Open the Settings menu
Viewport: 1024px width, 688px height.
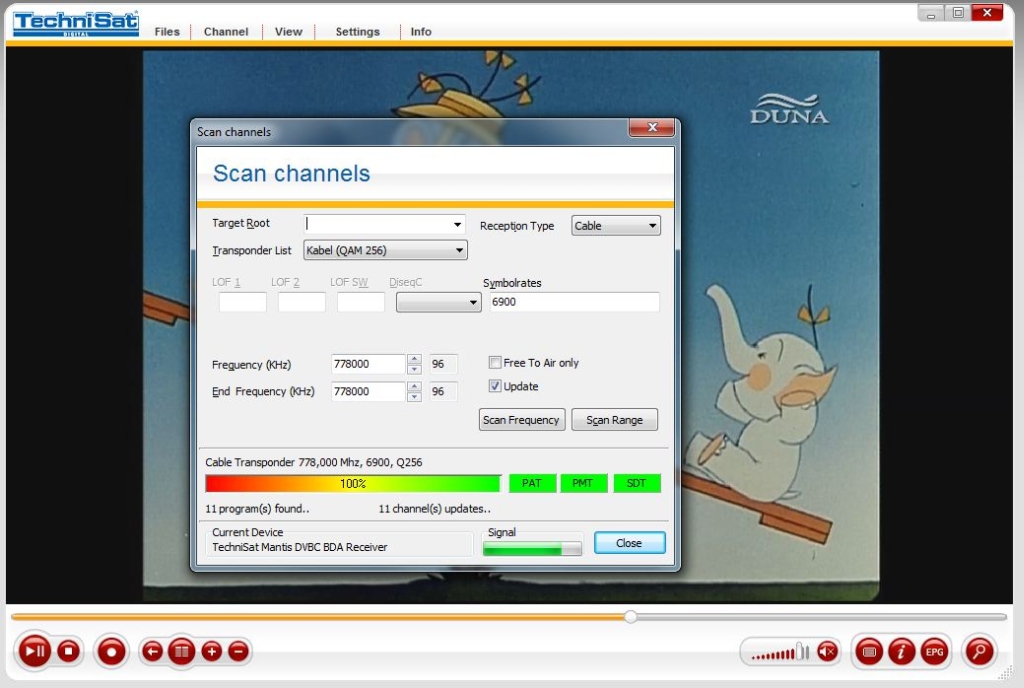point(357,31)
